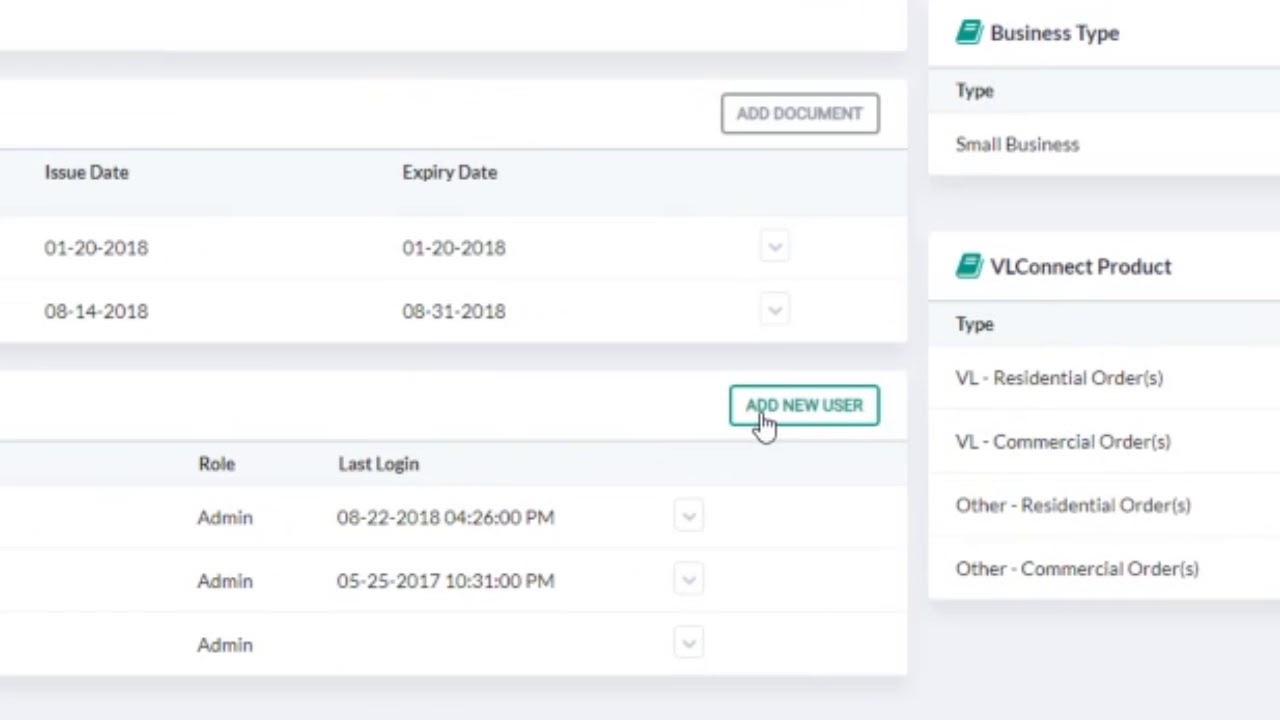Open actions dropdown for Admin with no login

click(x=689, y=643)
